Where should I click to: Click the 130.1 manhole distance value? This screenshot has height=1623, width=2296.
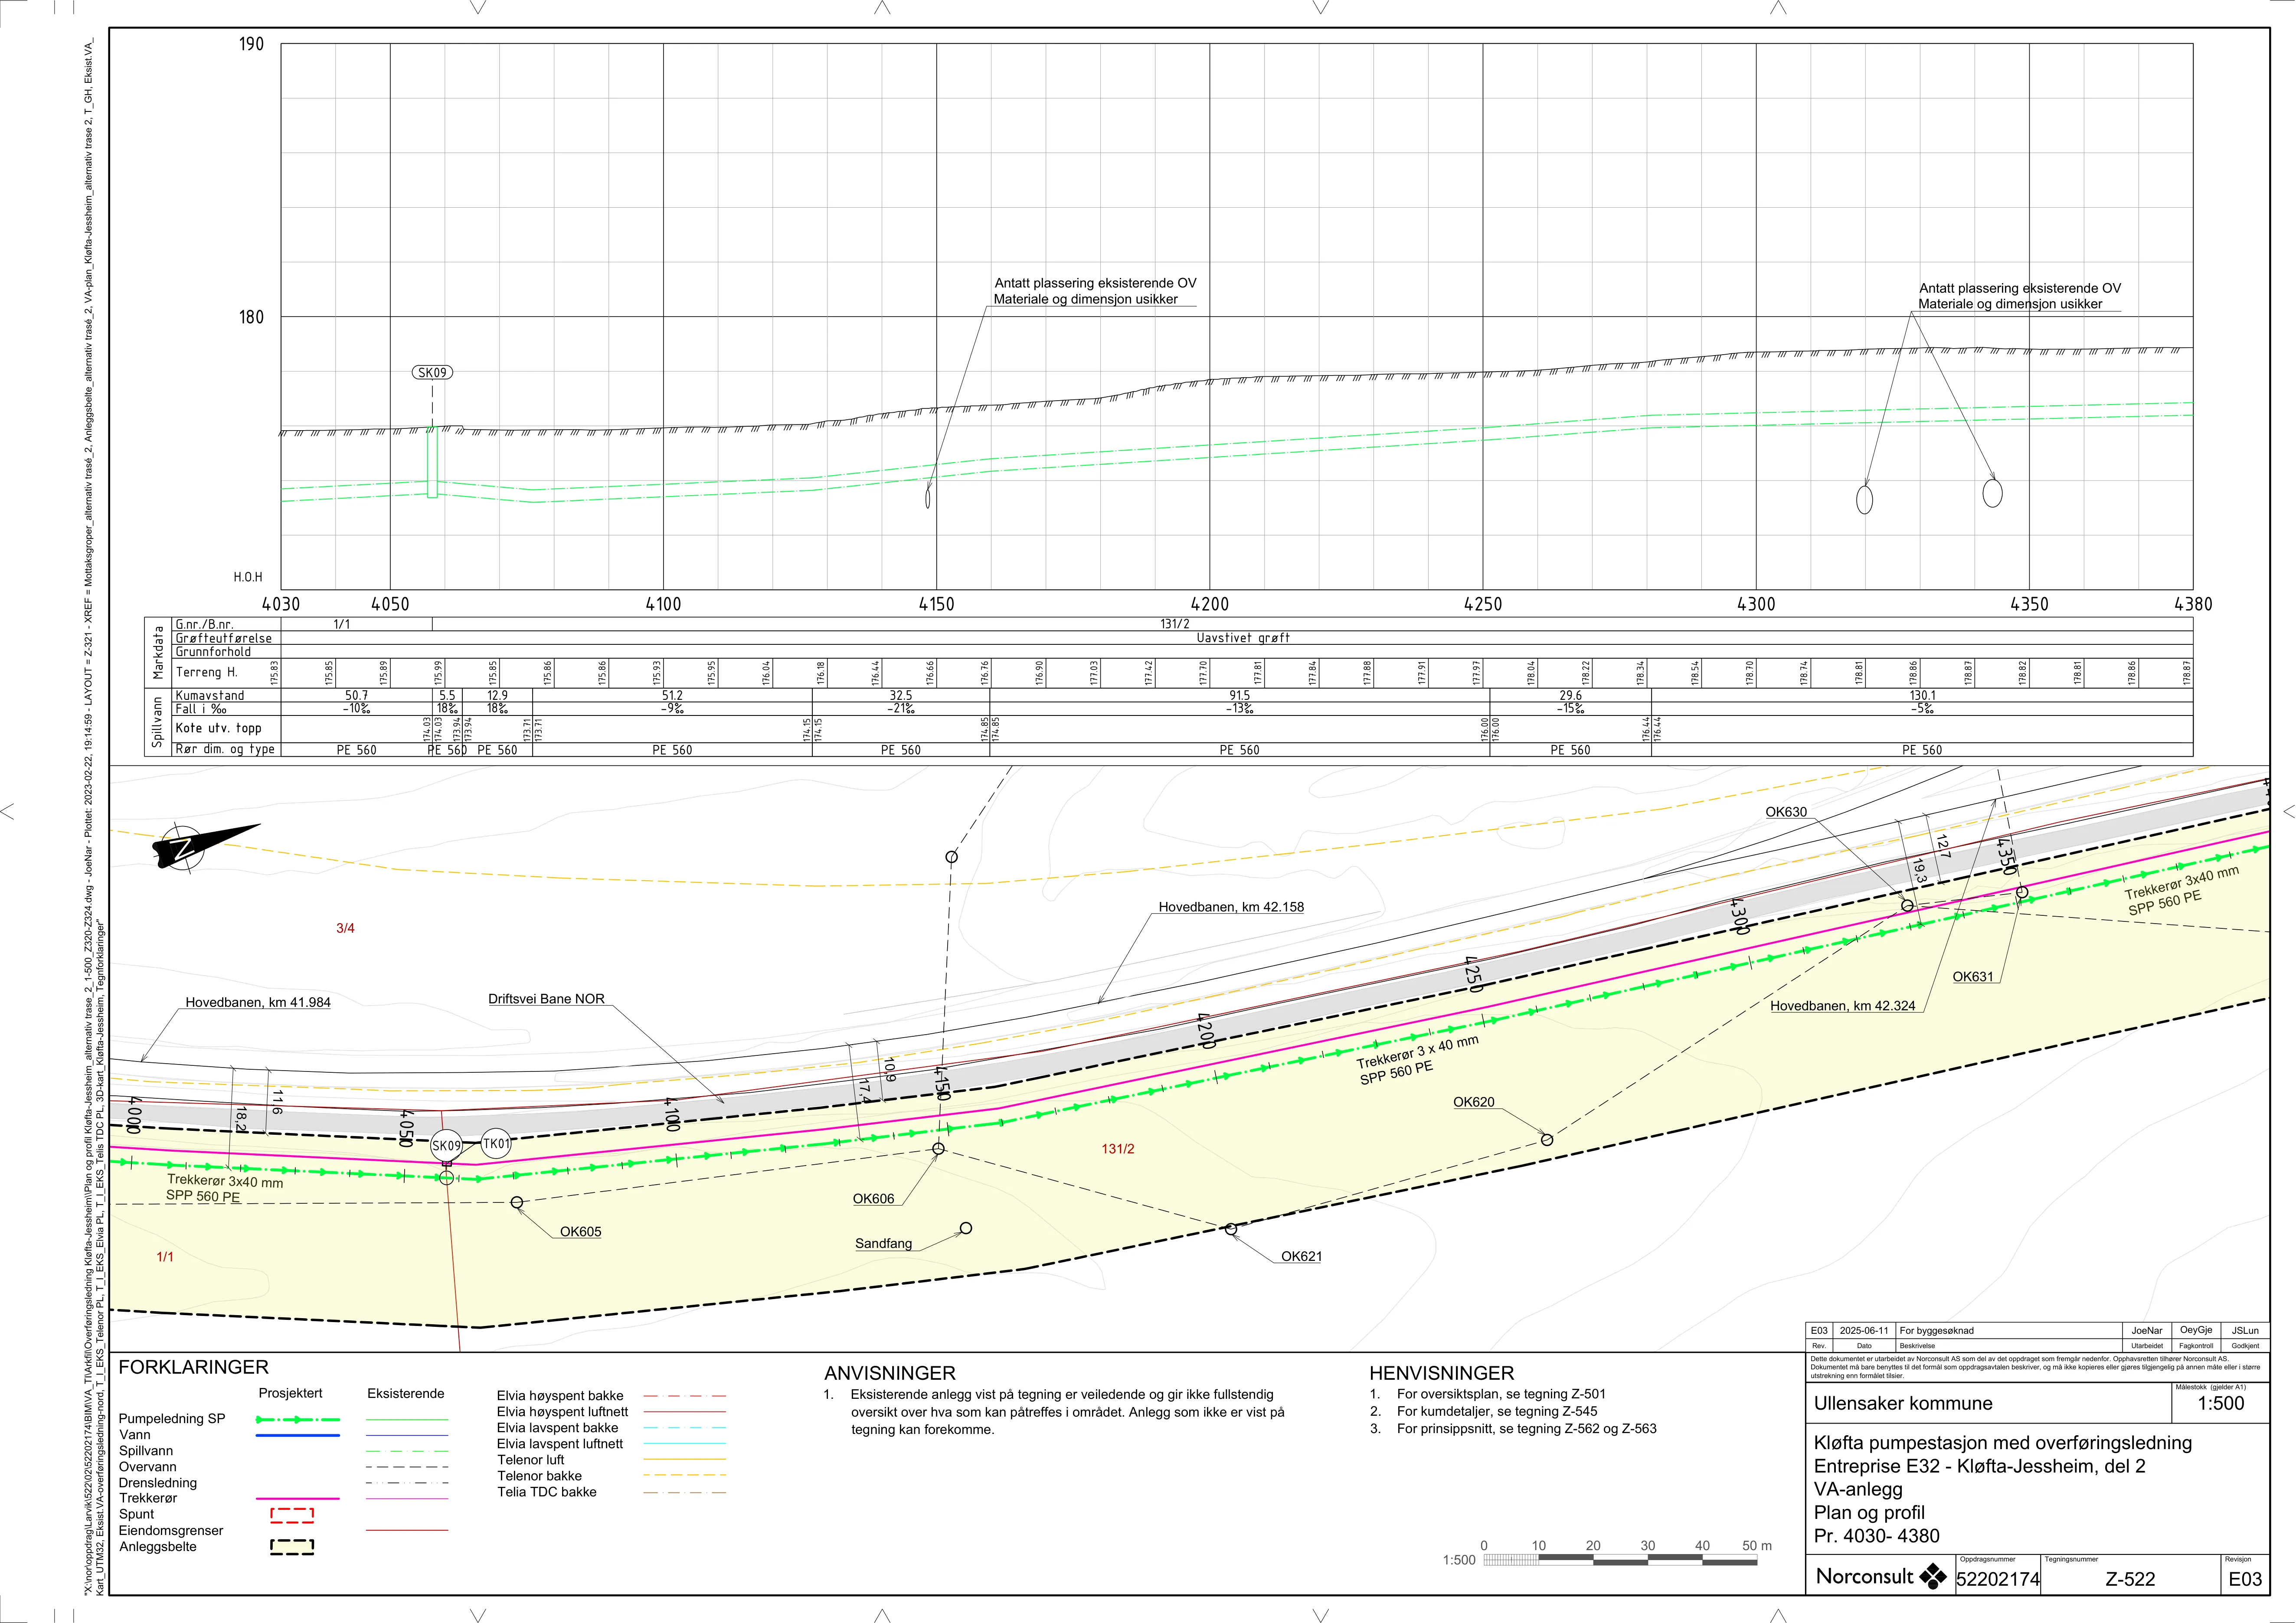pyautogui.click(x=1922, y=696)
